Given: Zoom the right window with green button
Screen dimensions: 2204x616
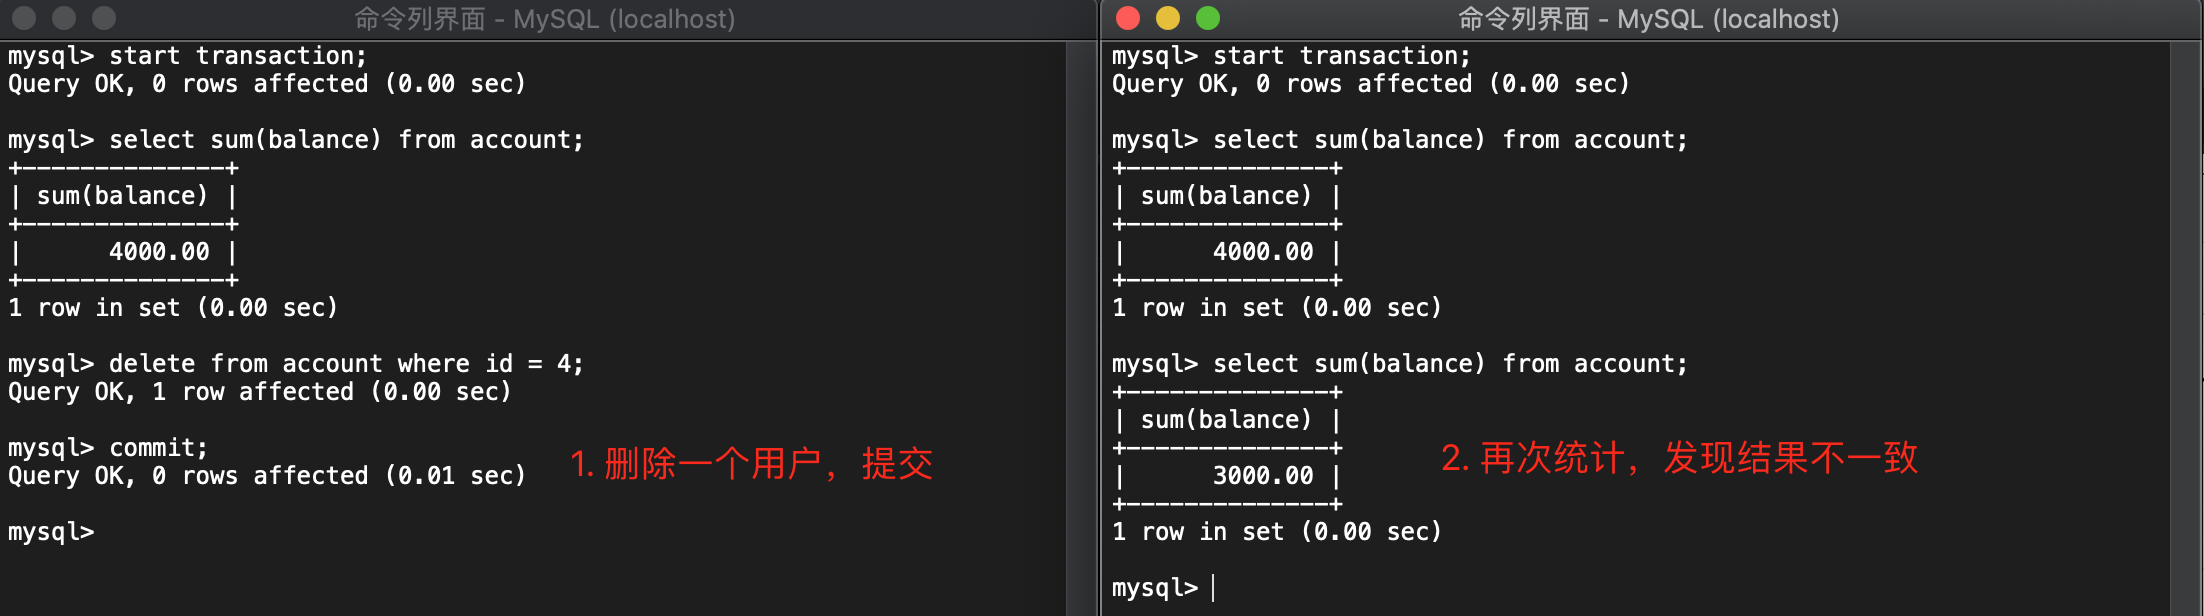Looking at the screenshot, I should (1208, 18).
